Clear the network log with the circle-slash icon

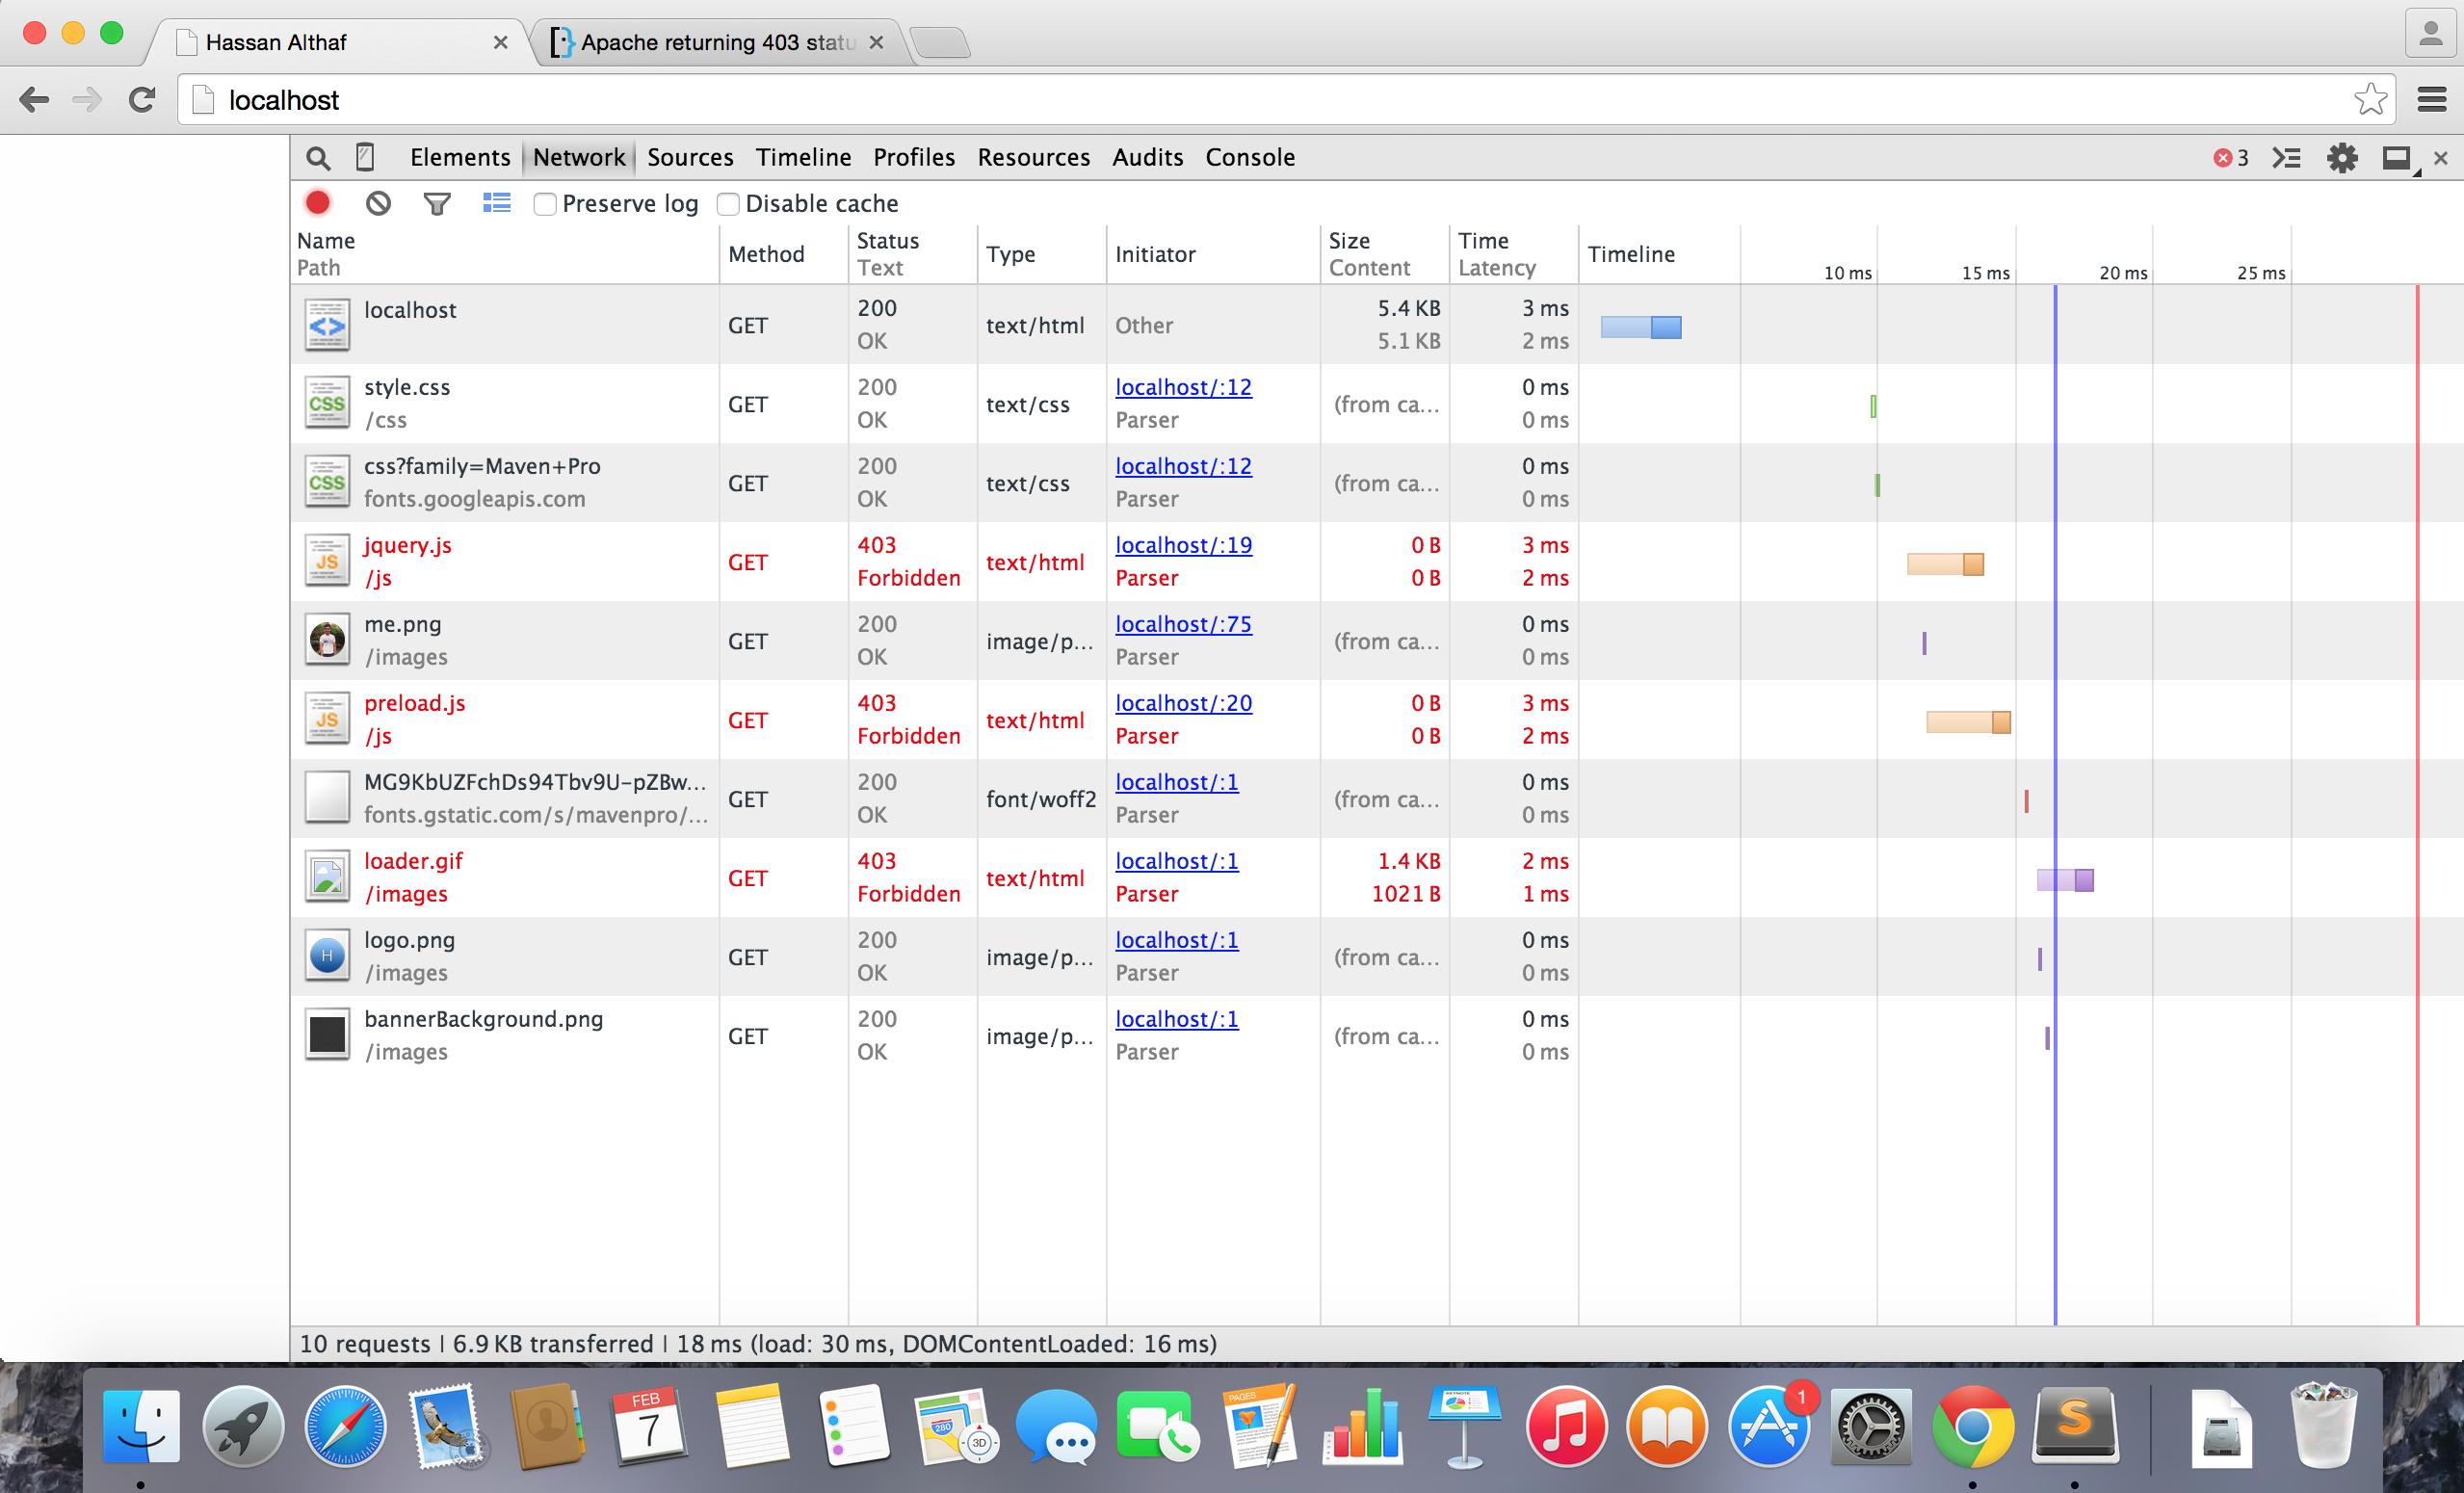coord(378,203)
